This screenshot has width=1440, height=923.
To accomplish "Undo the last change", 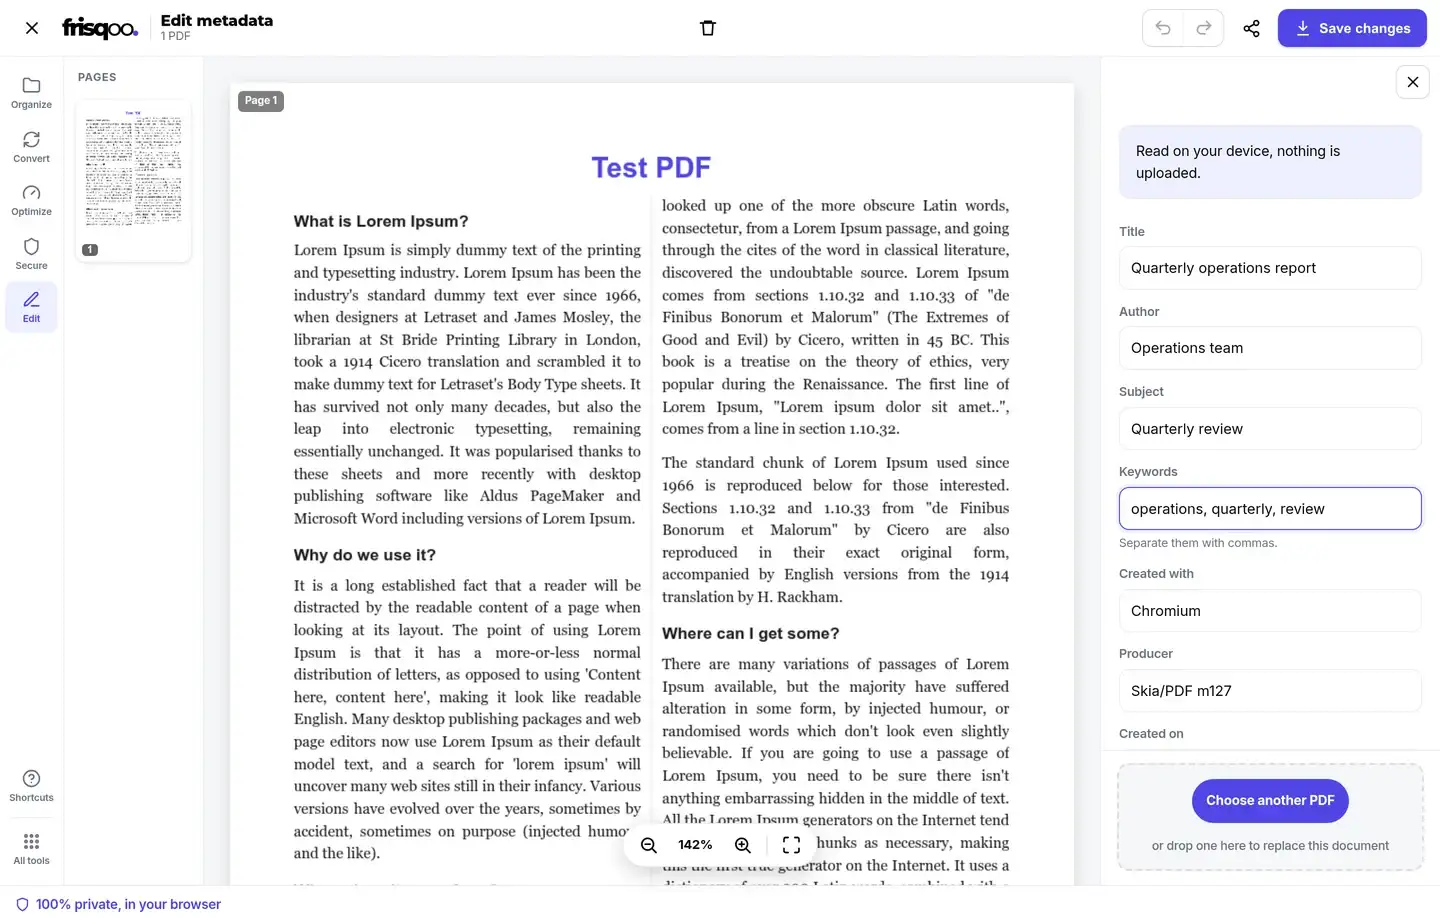I will click(x=1163, y=28).
